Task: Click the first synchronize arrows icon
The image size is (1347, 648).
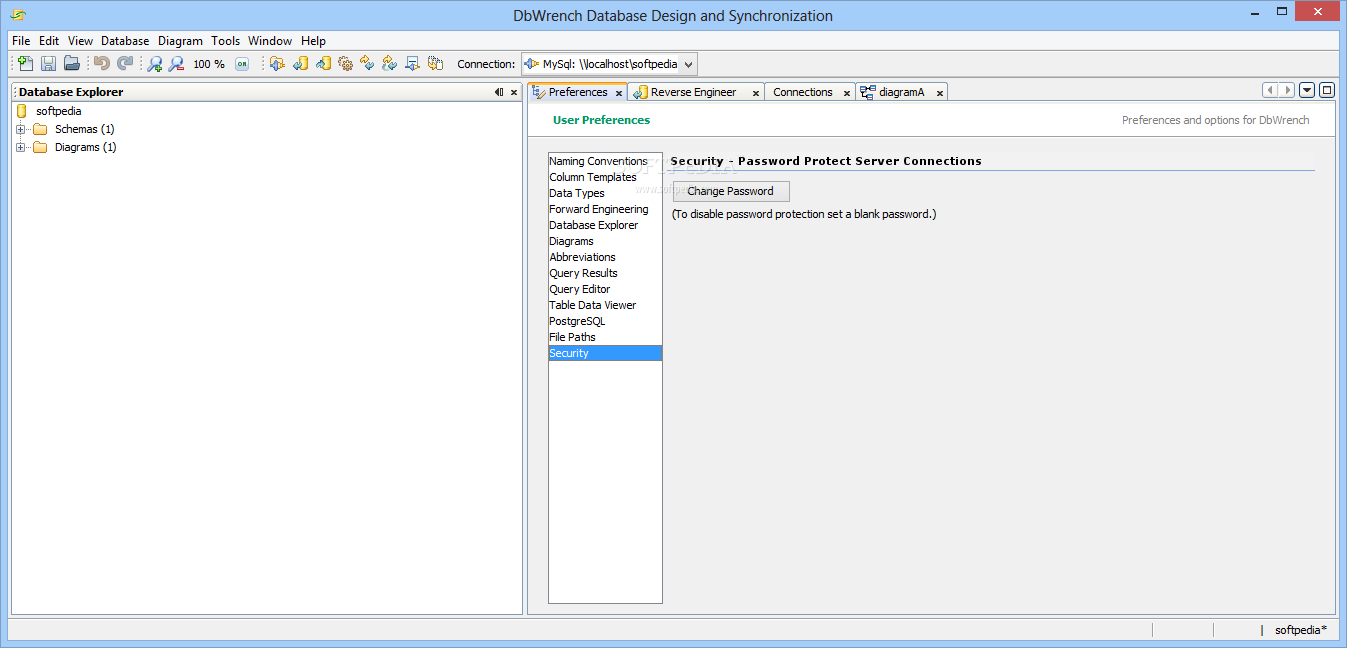Action: [367, 64]
